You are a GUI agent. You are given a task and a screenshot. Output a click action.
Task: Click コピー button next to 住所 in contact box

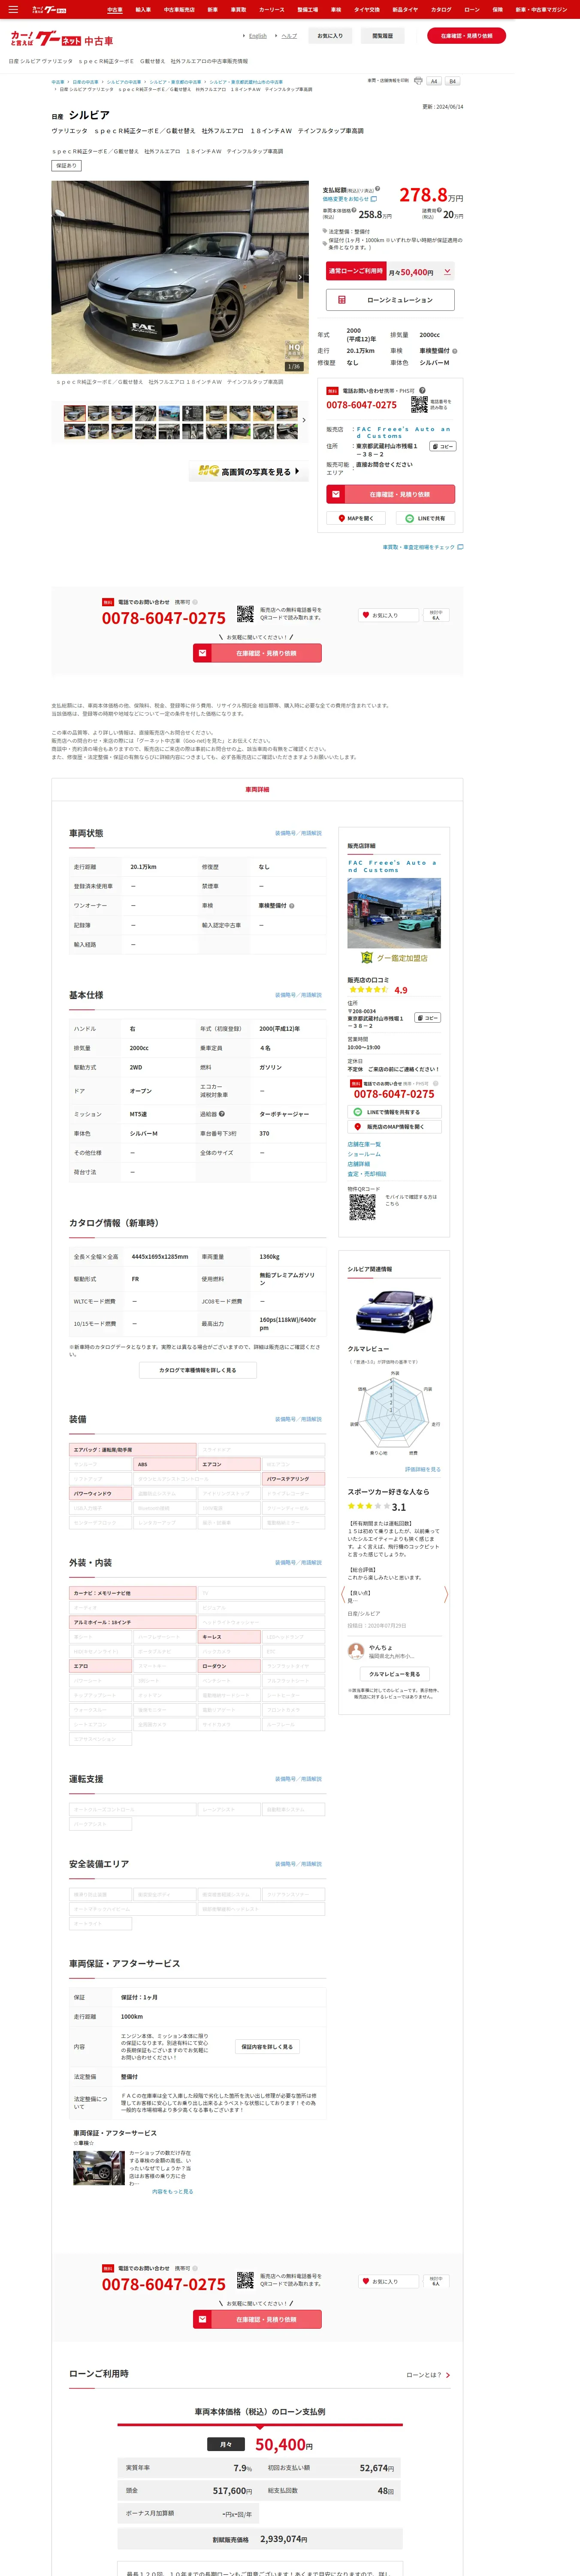coord(443,446)
